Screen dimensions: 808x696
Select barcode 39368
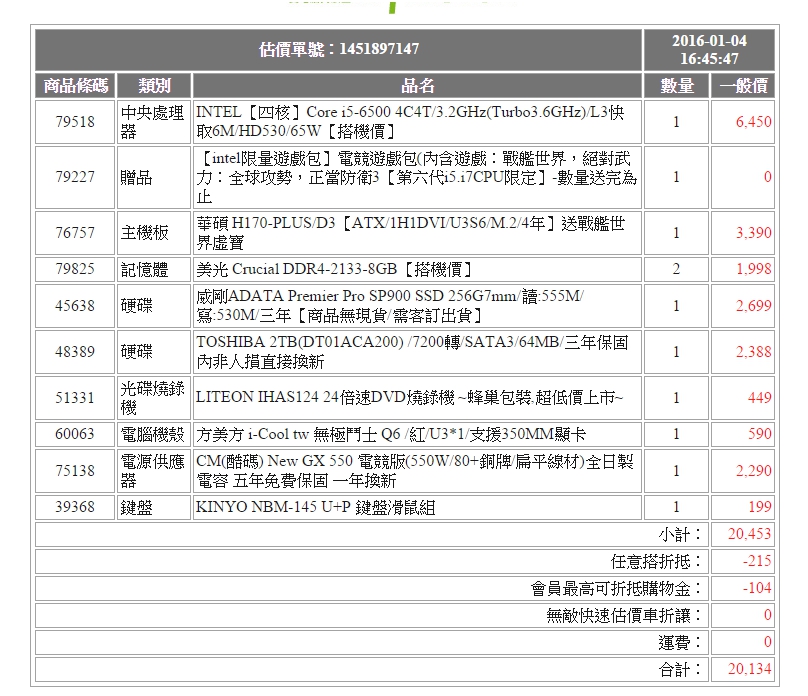point(75,507)
